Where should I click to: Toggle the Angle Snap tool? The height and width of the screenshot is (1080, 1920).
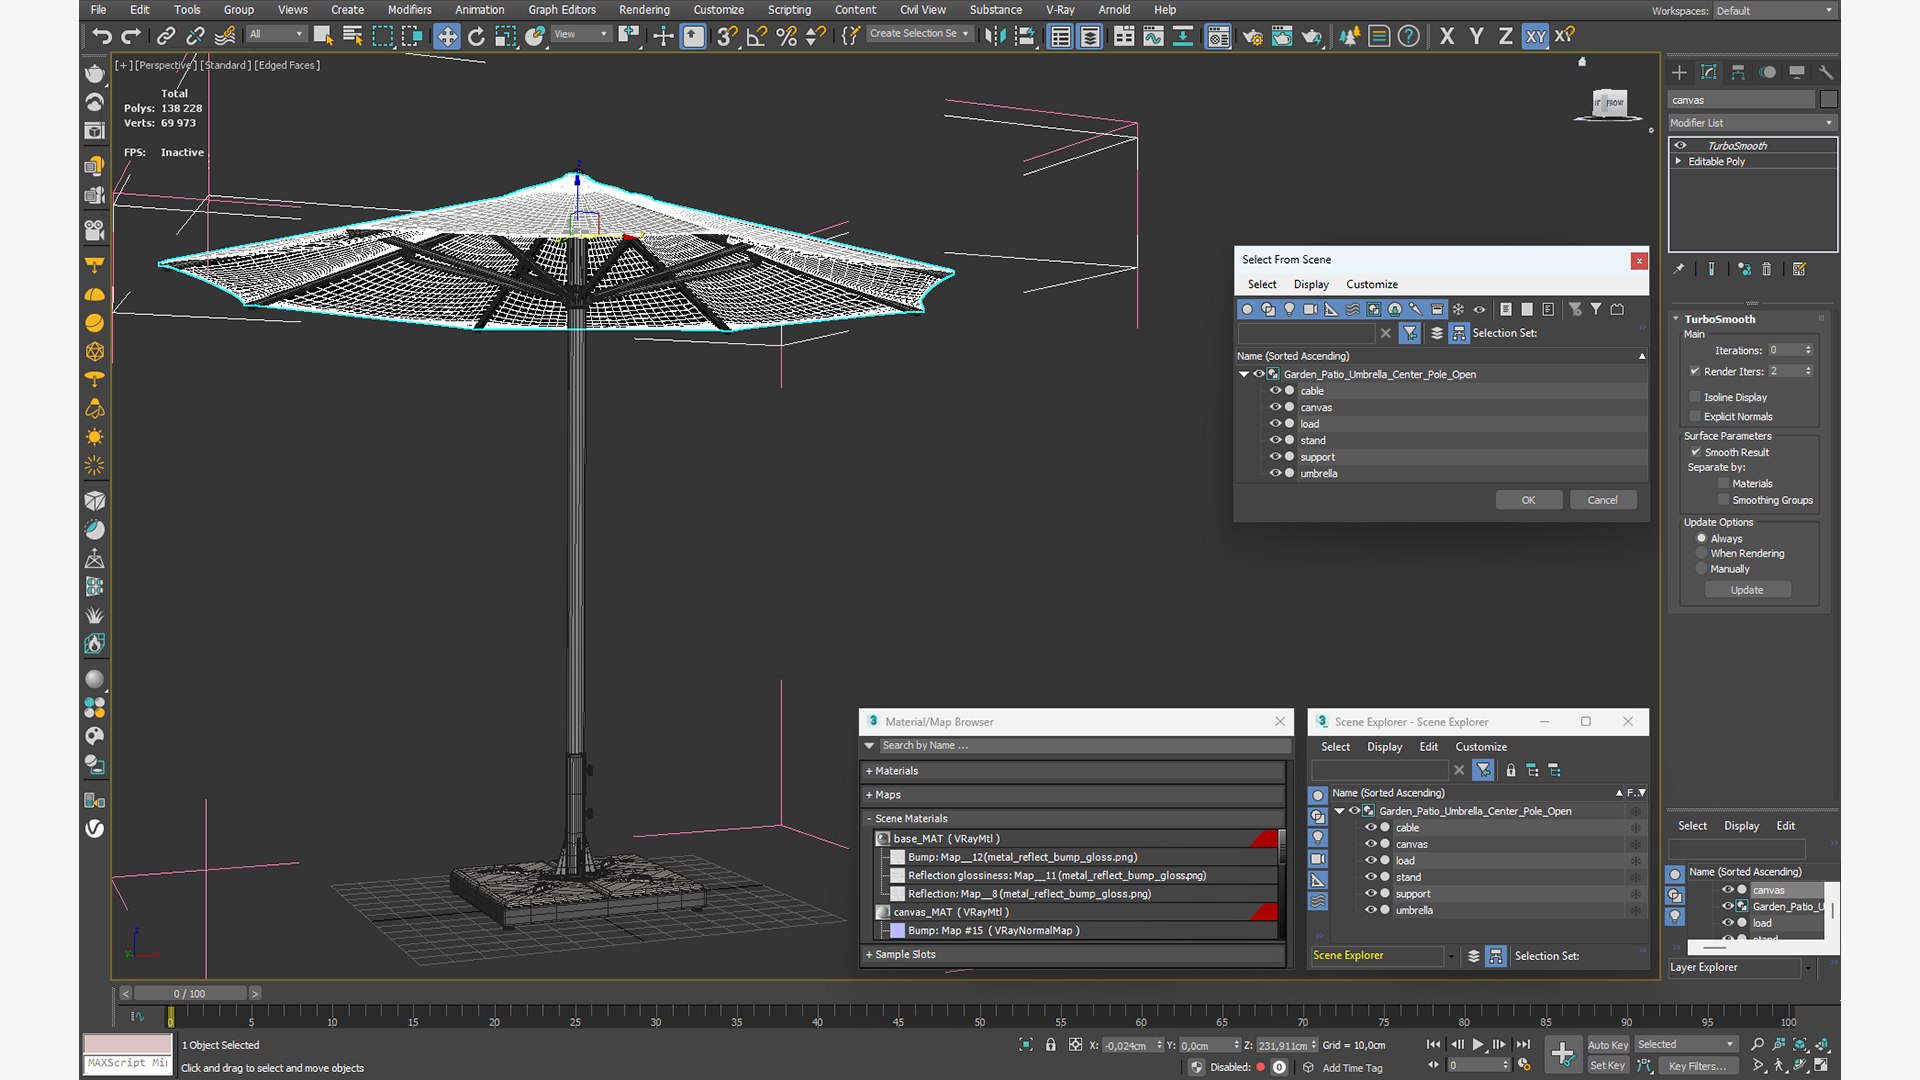(x=757, y=36)
